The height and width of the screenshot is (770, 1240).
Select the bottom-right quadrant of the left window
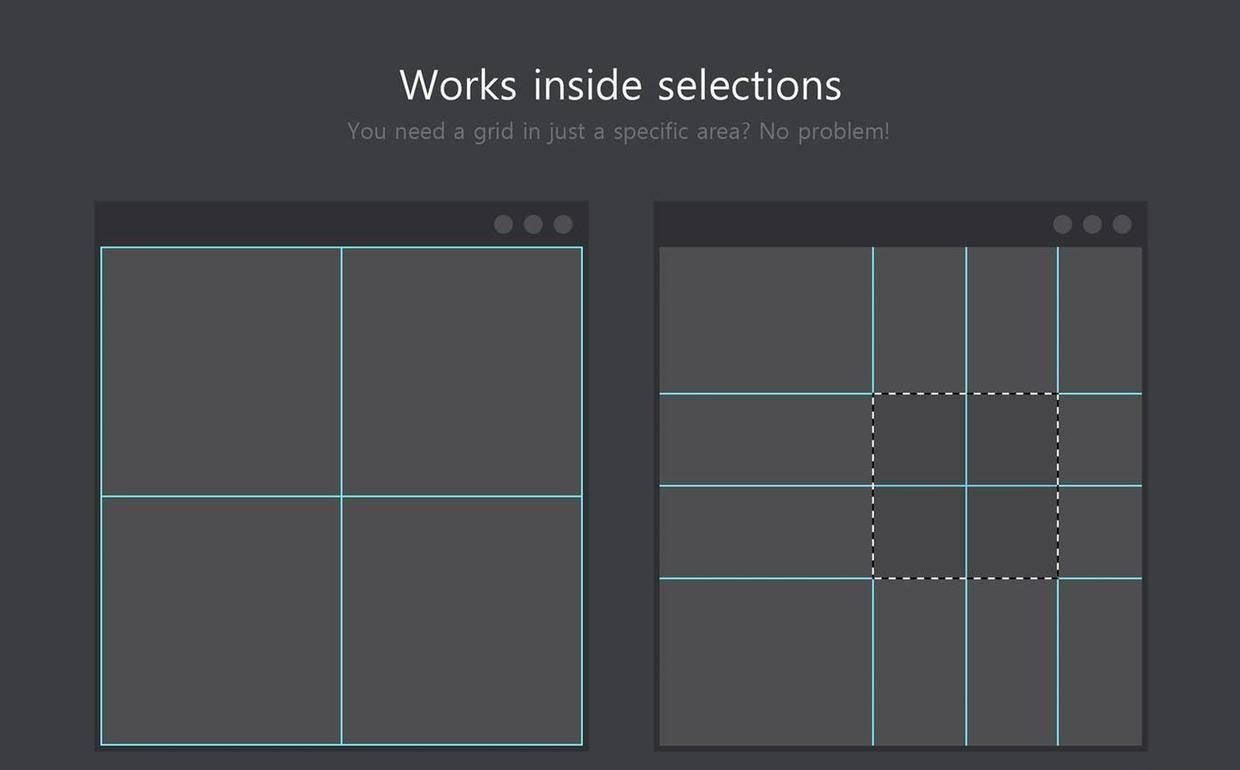[x=462, y=620]
